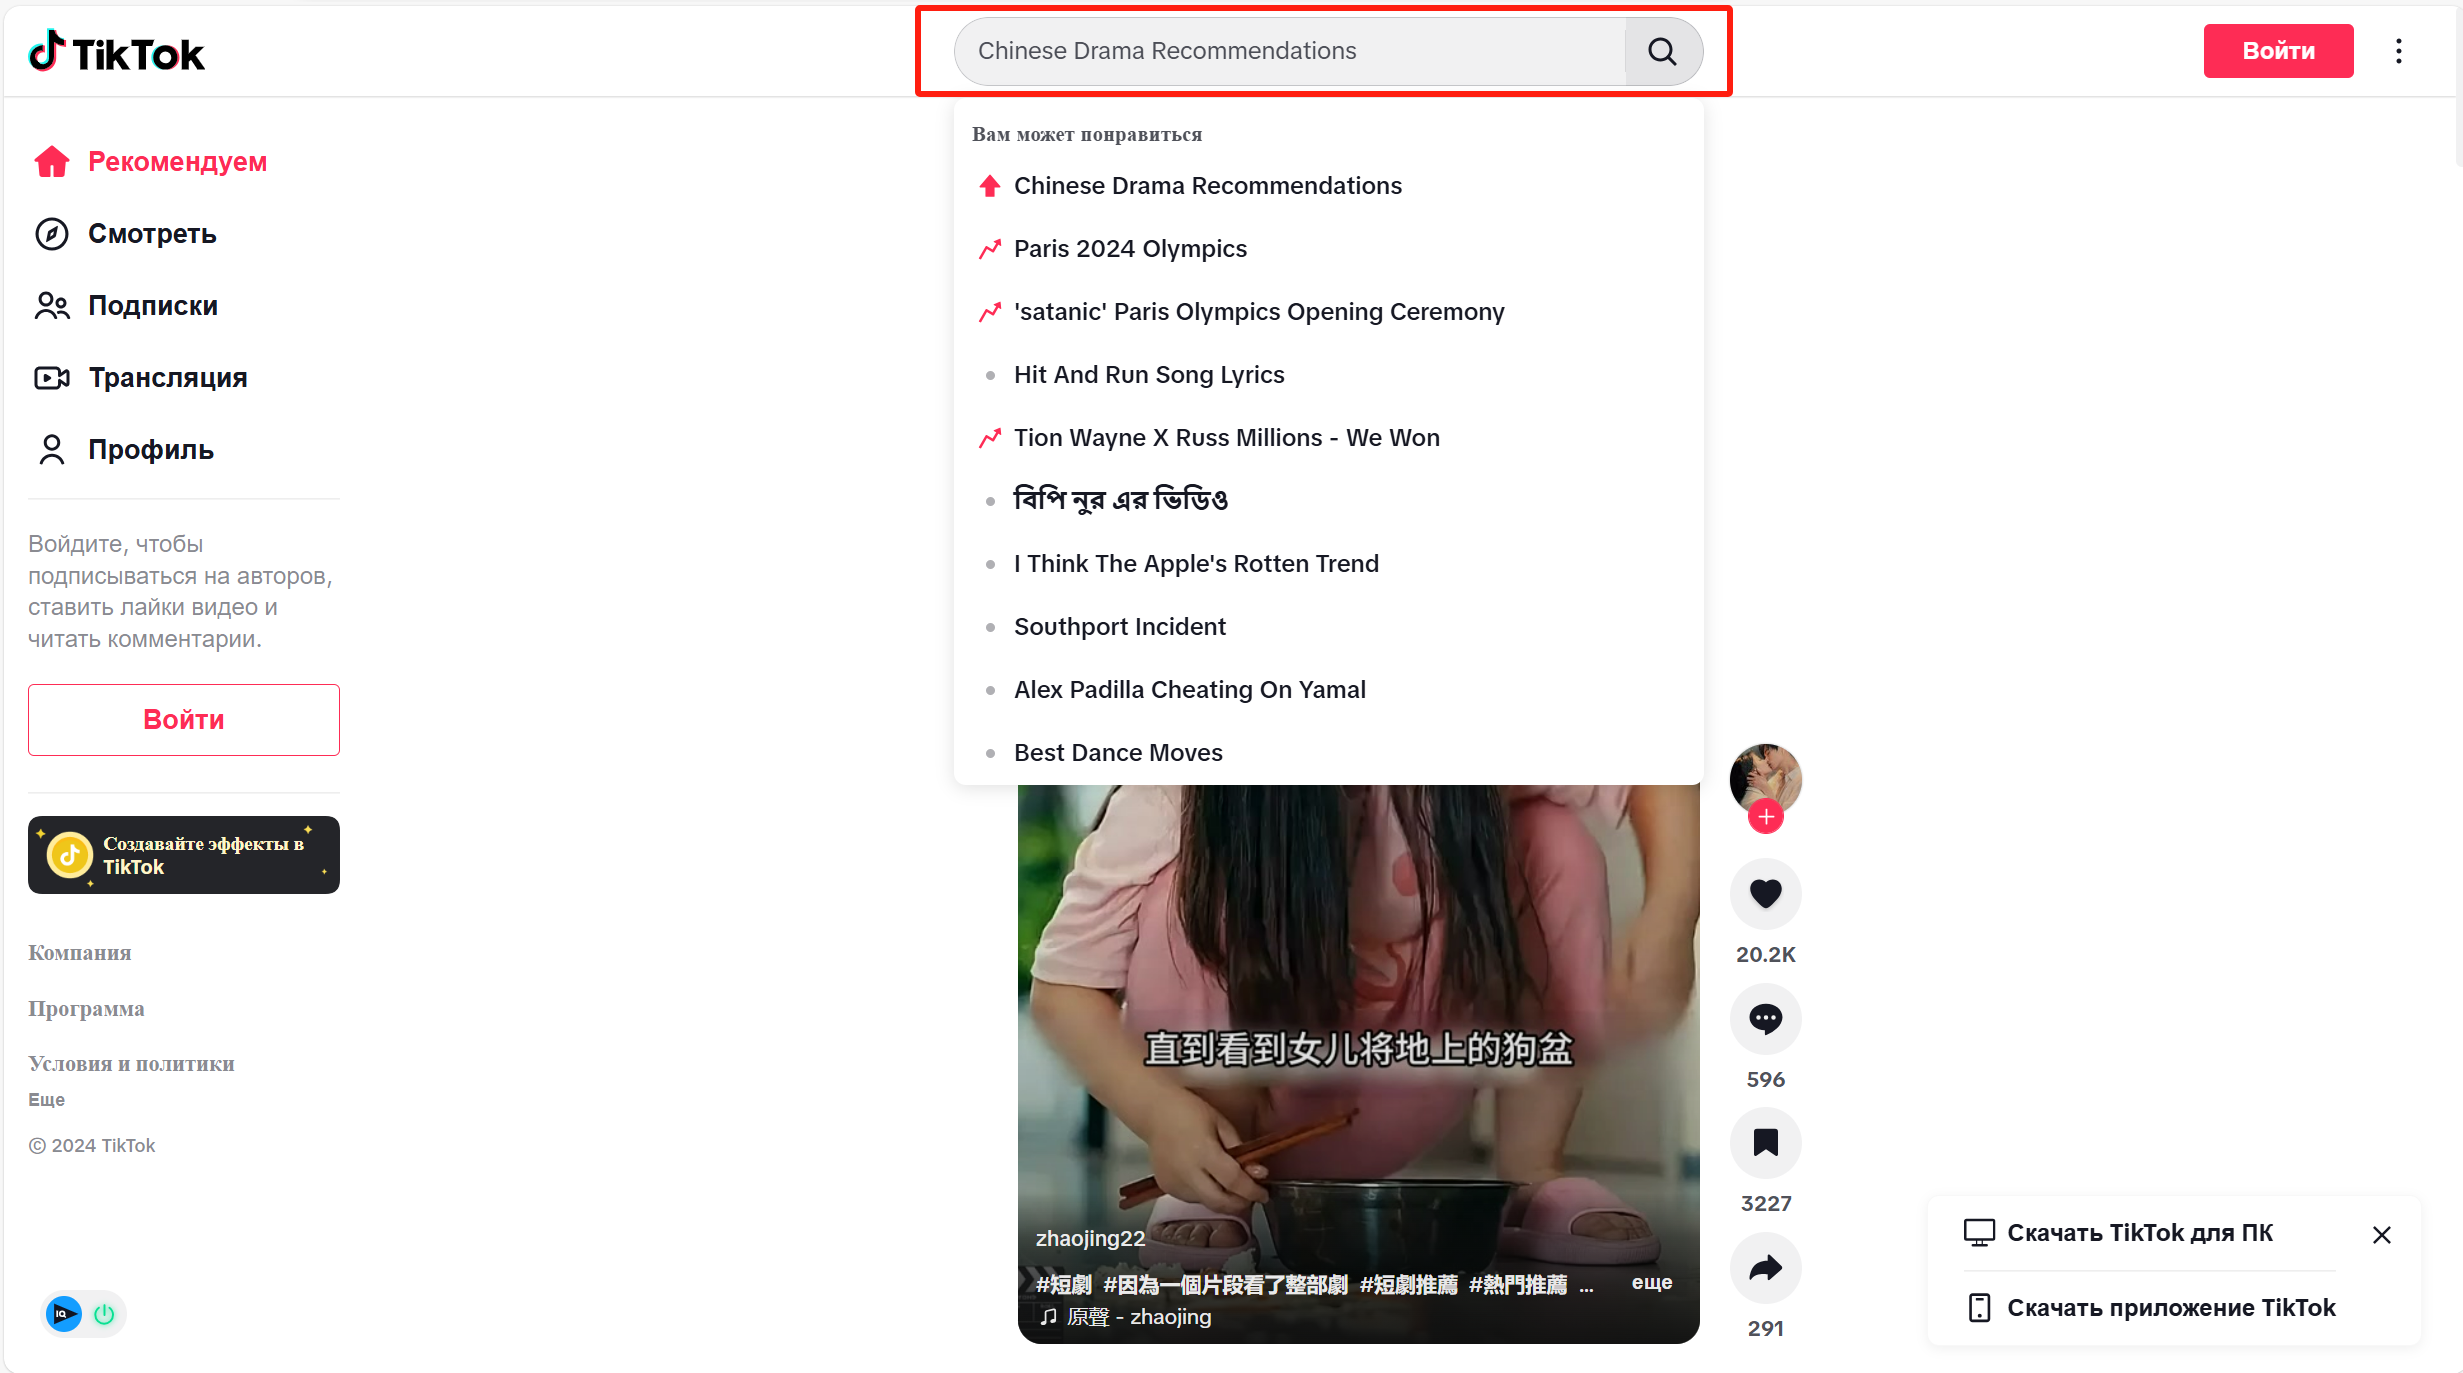This screenshot has height=1373, width=2463.
Task: Expand the Southport Incident search suggestion
Action: coord(1119,626)
